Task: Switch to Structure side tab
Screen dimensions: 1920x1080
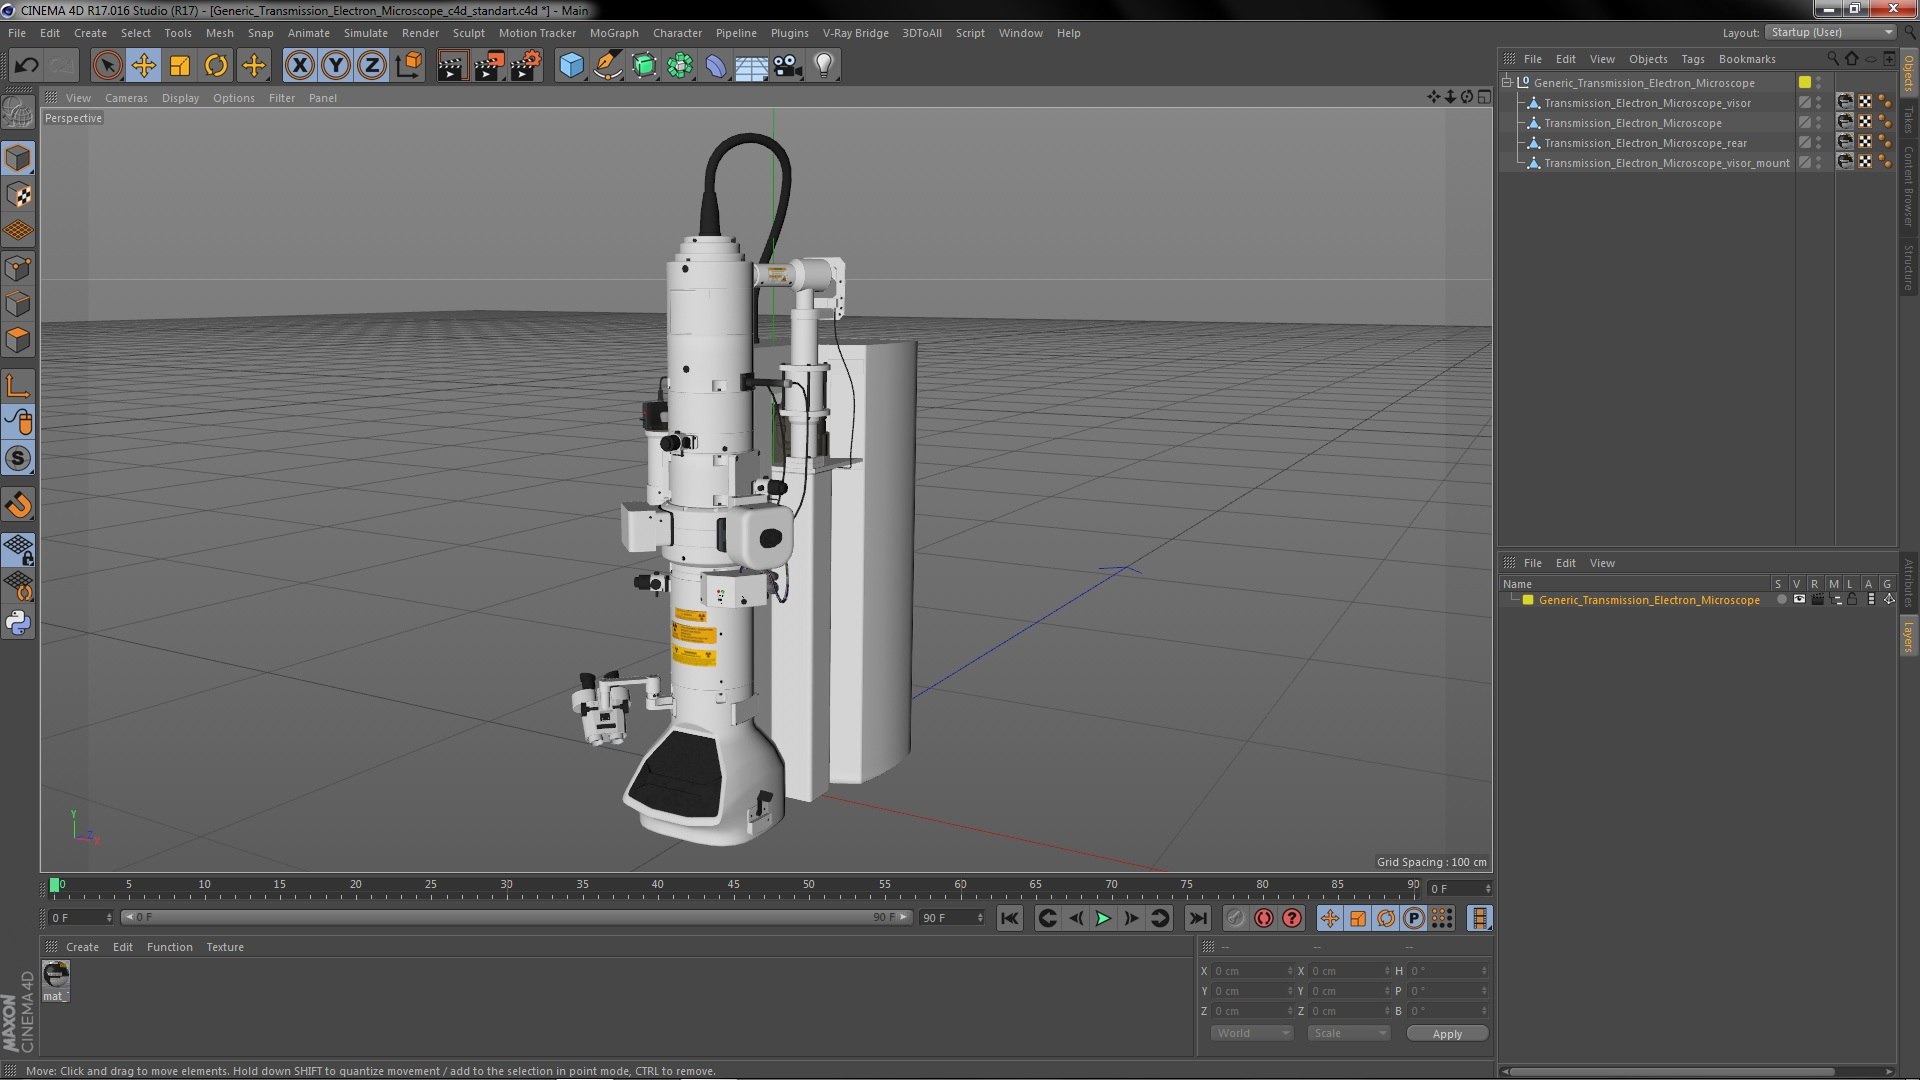Action: tap(1909, 267)
